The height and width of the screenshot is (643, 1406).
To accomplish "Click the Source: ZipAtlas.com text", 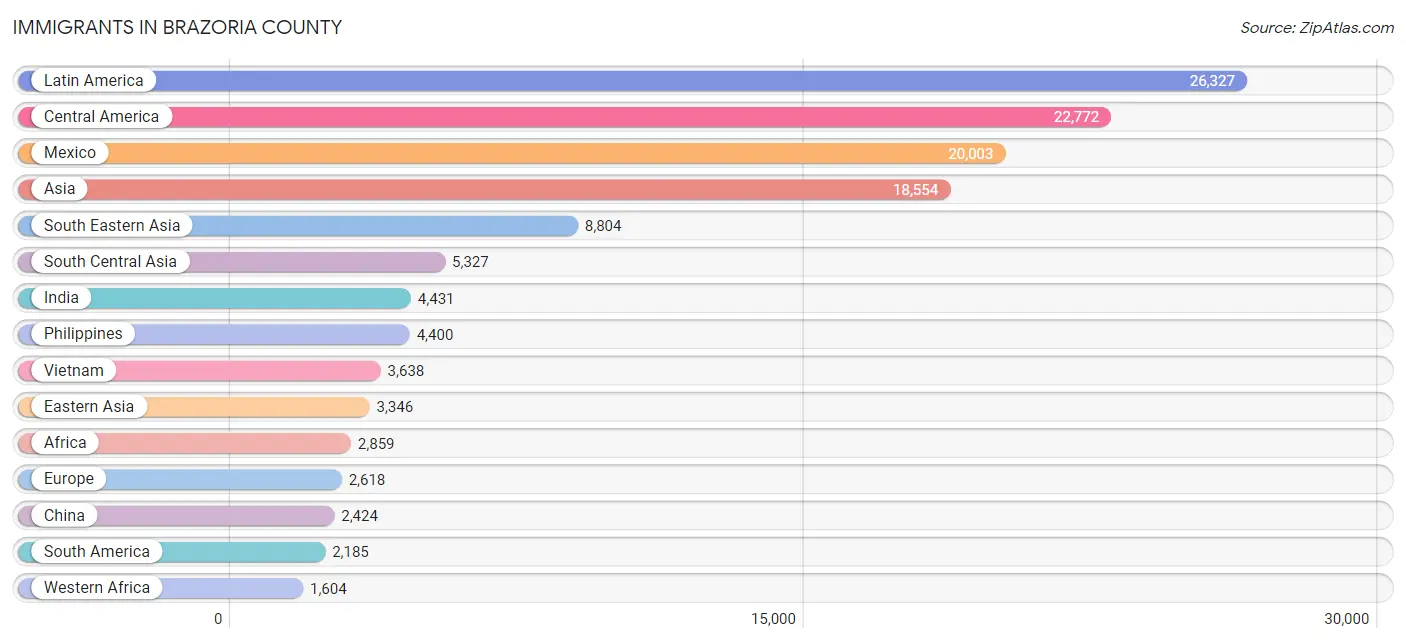I will [1317, 28].
